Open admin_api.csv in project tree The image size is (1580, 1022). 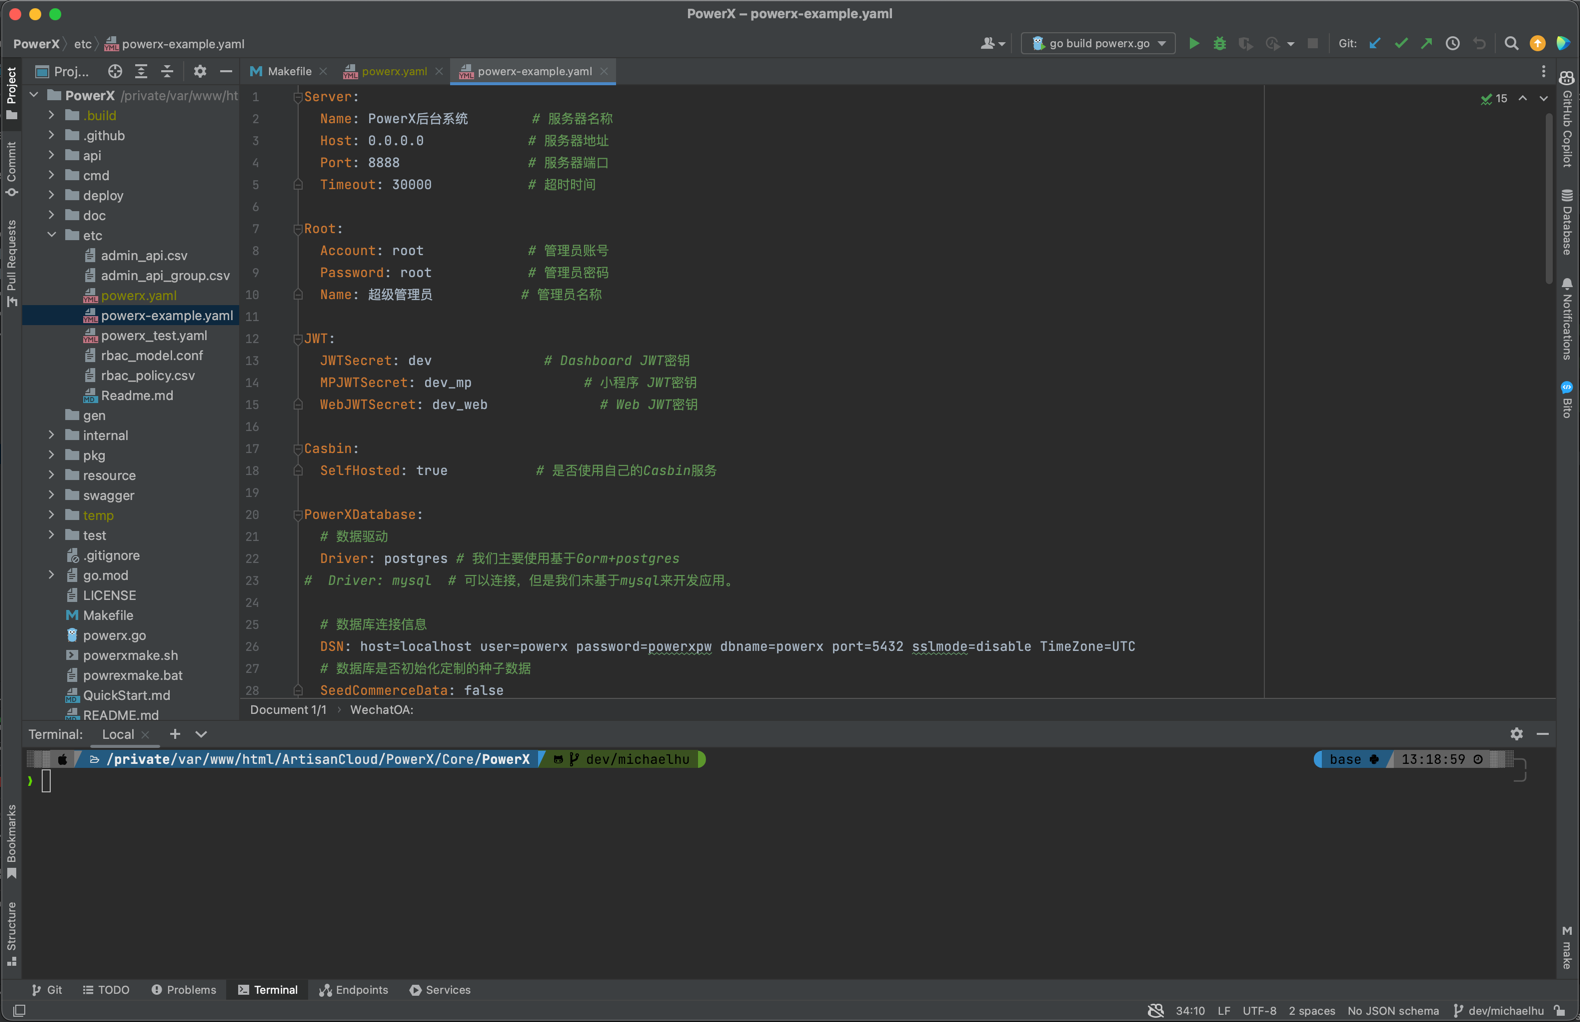(x=143, y=255)
